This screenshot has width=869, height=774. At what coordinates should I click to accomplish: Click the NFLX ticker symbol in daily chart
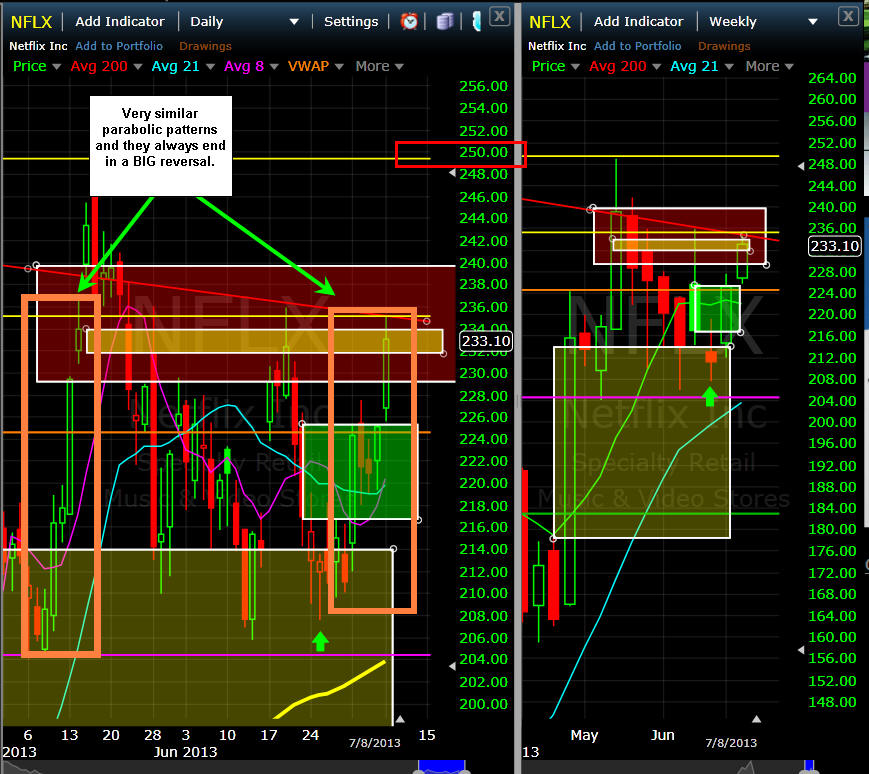pos(31,21)
